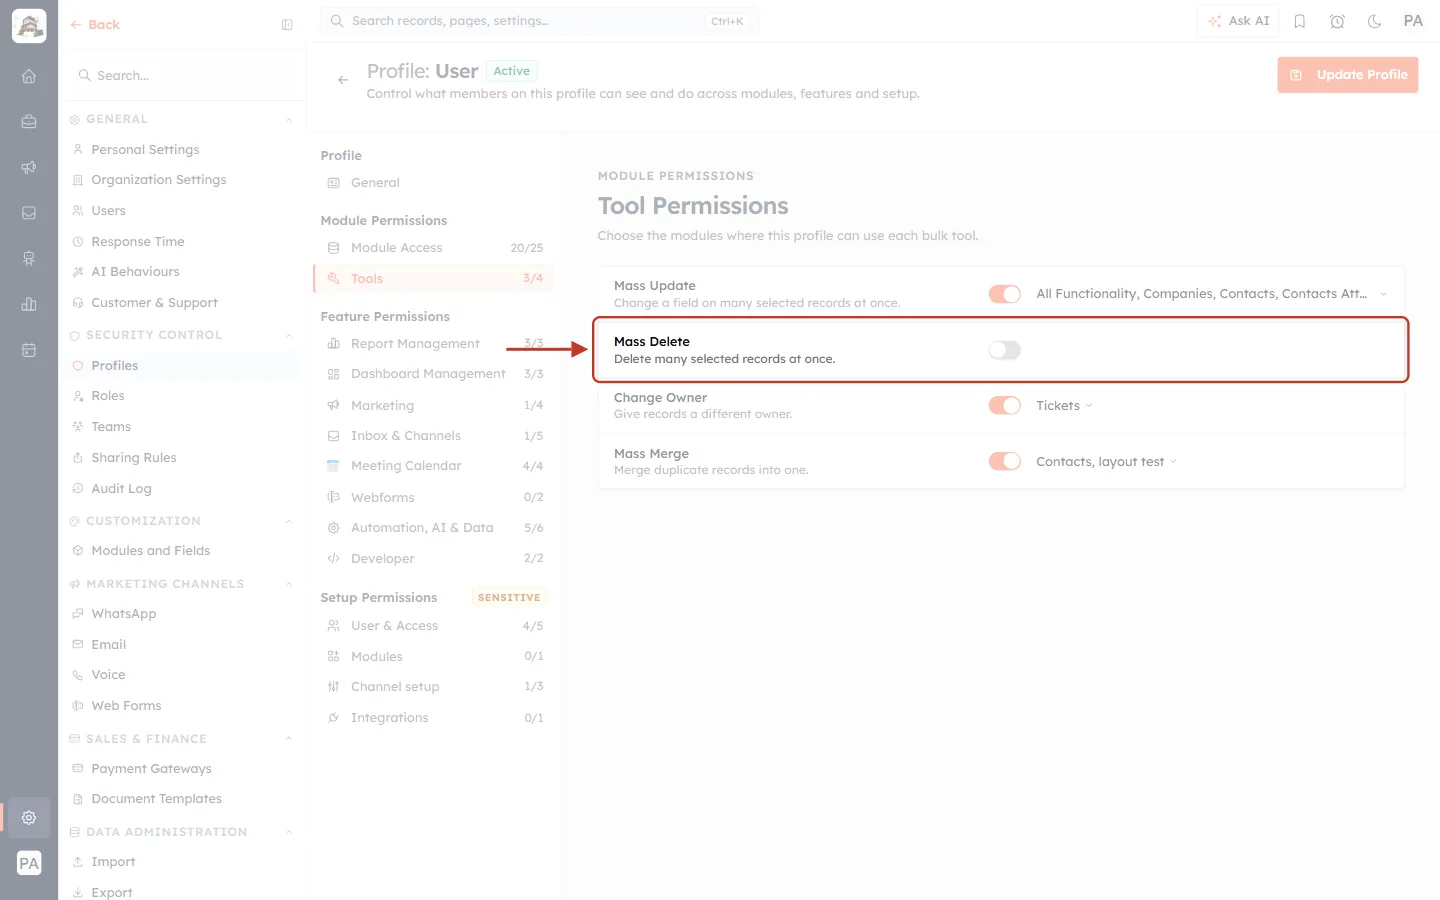Collapse the settings sidebar panel icon
Screen dimensions: 1440x900
pyautogui.click(x=287, y=25)
